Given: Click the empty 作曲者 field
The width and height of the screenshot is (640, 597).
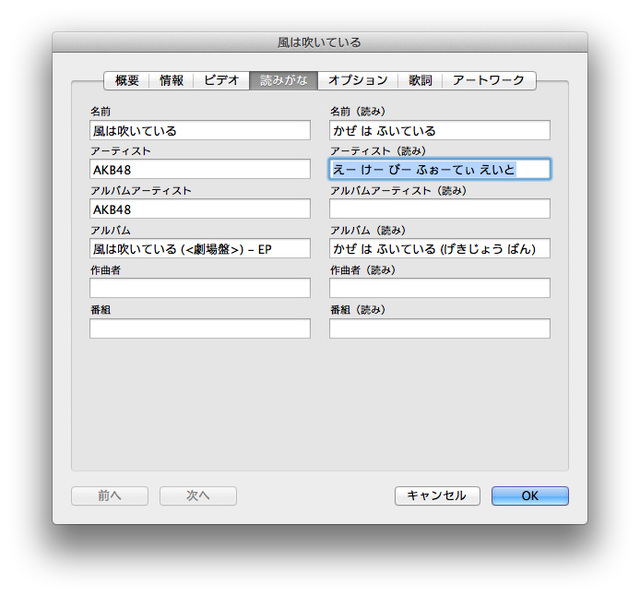Looking at the screenshot, I should coord(200,288).
